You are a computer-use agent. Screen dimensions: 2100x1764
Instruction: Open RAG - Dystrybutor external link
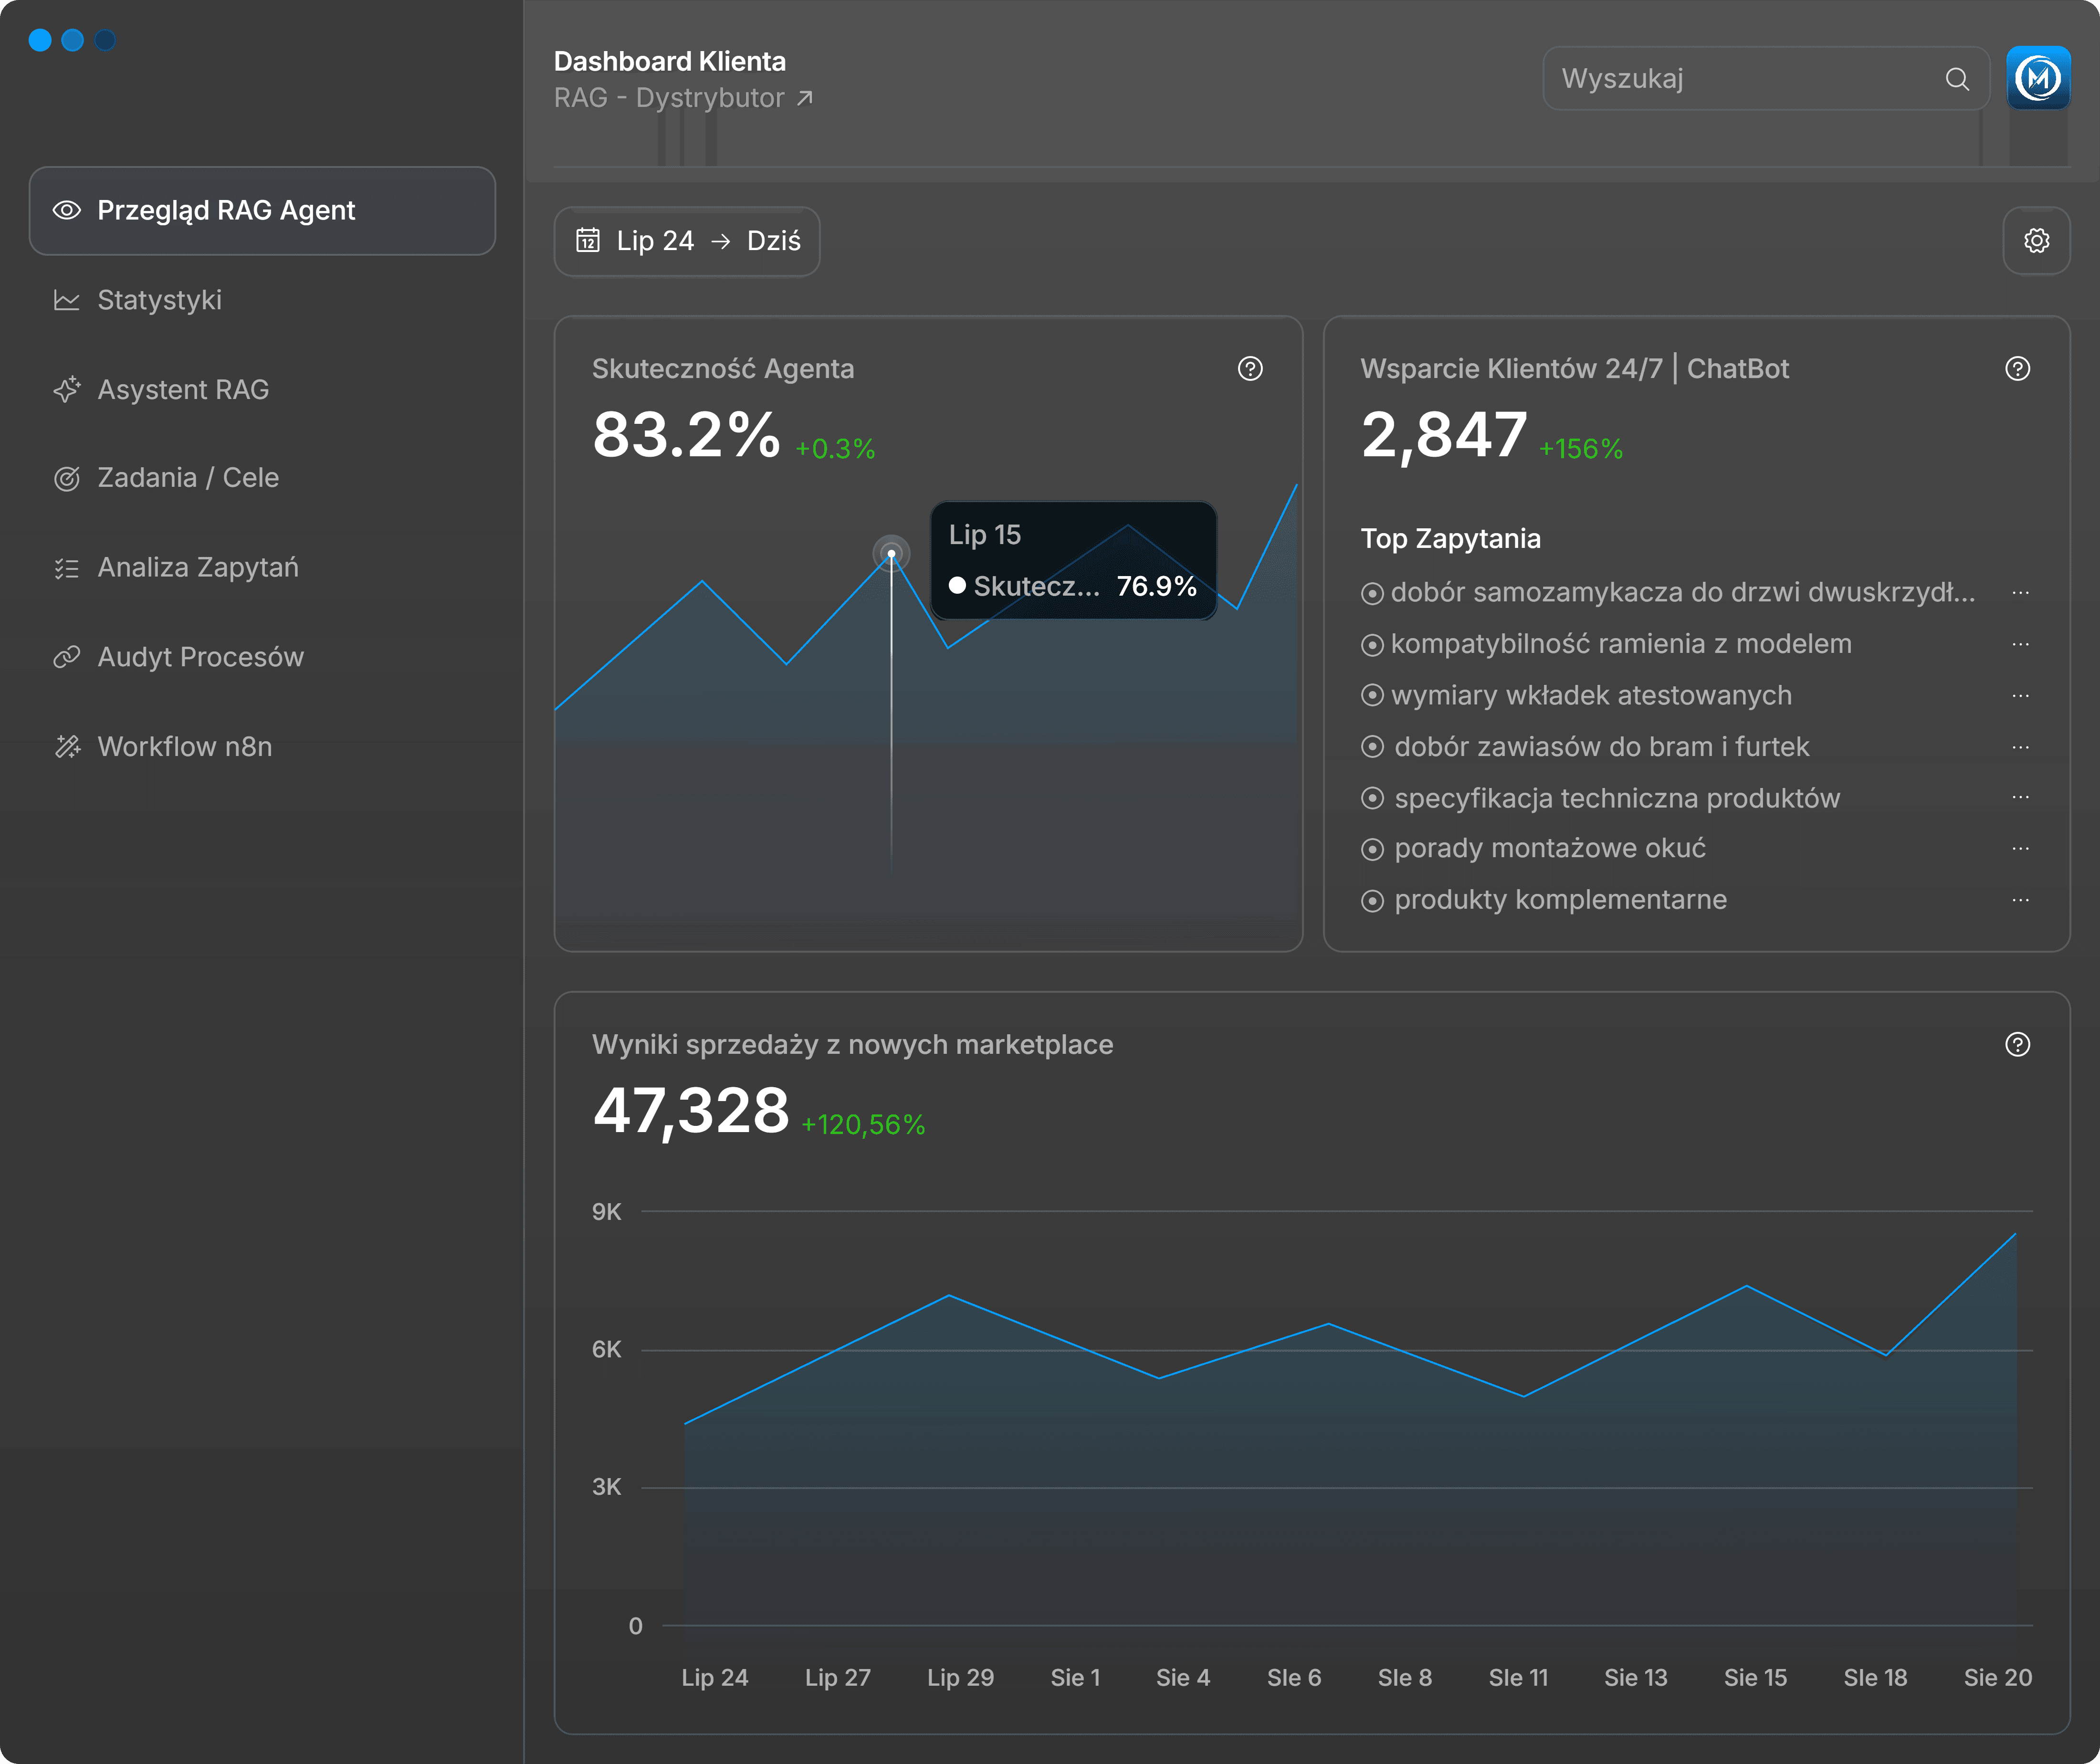683,98
